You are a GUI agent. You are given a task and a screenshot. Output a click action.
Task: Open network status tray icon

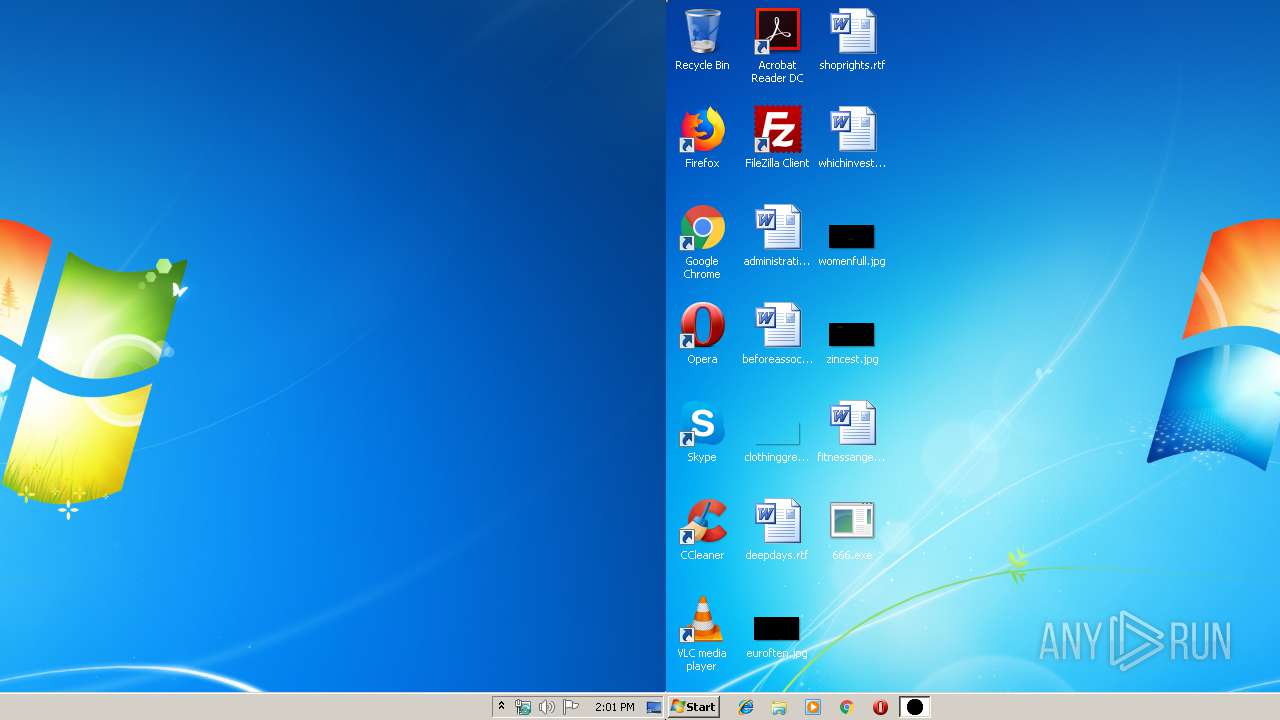point(523,707)
